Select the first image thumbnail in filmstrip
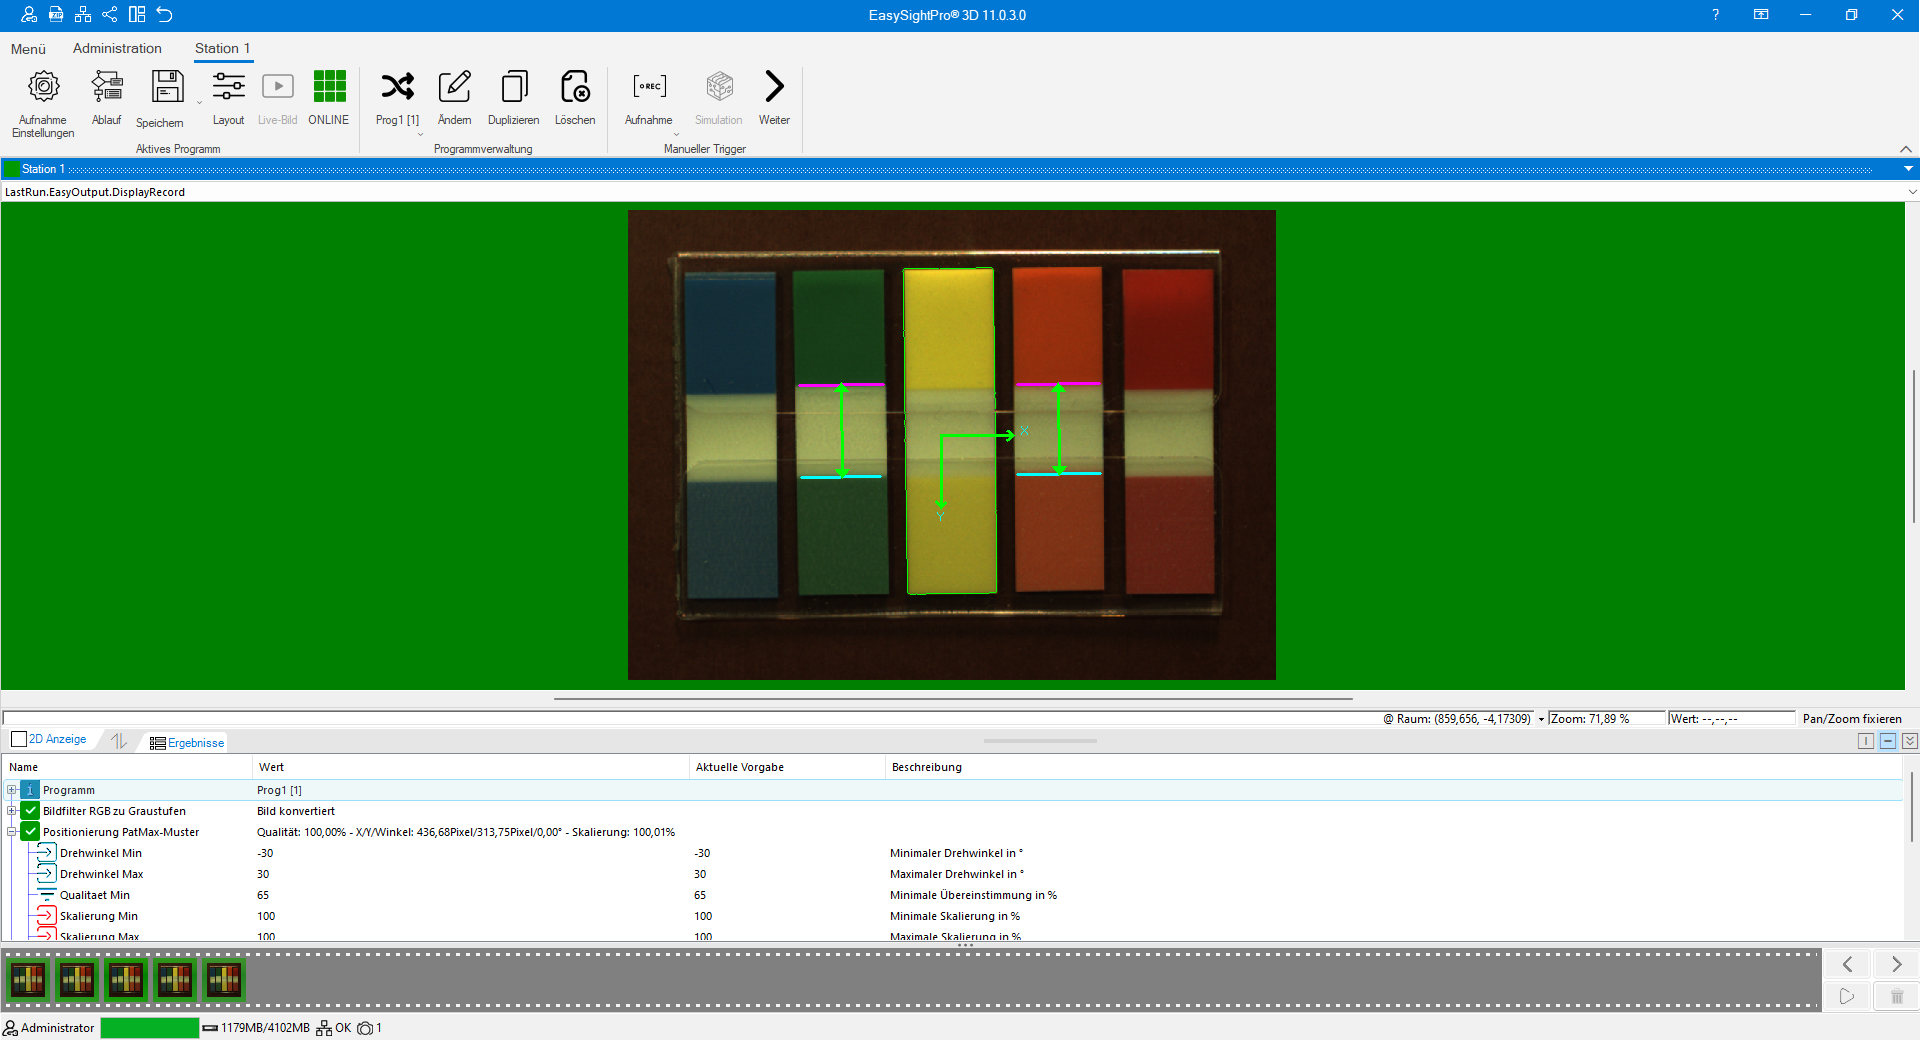The width and height of the screenshot is (1920, 1040). click(x=28, y=980)
